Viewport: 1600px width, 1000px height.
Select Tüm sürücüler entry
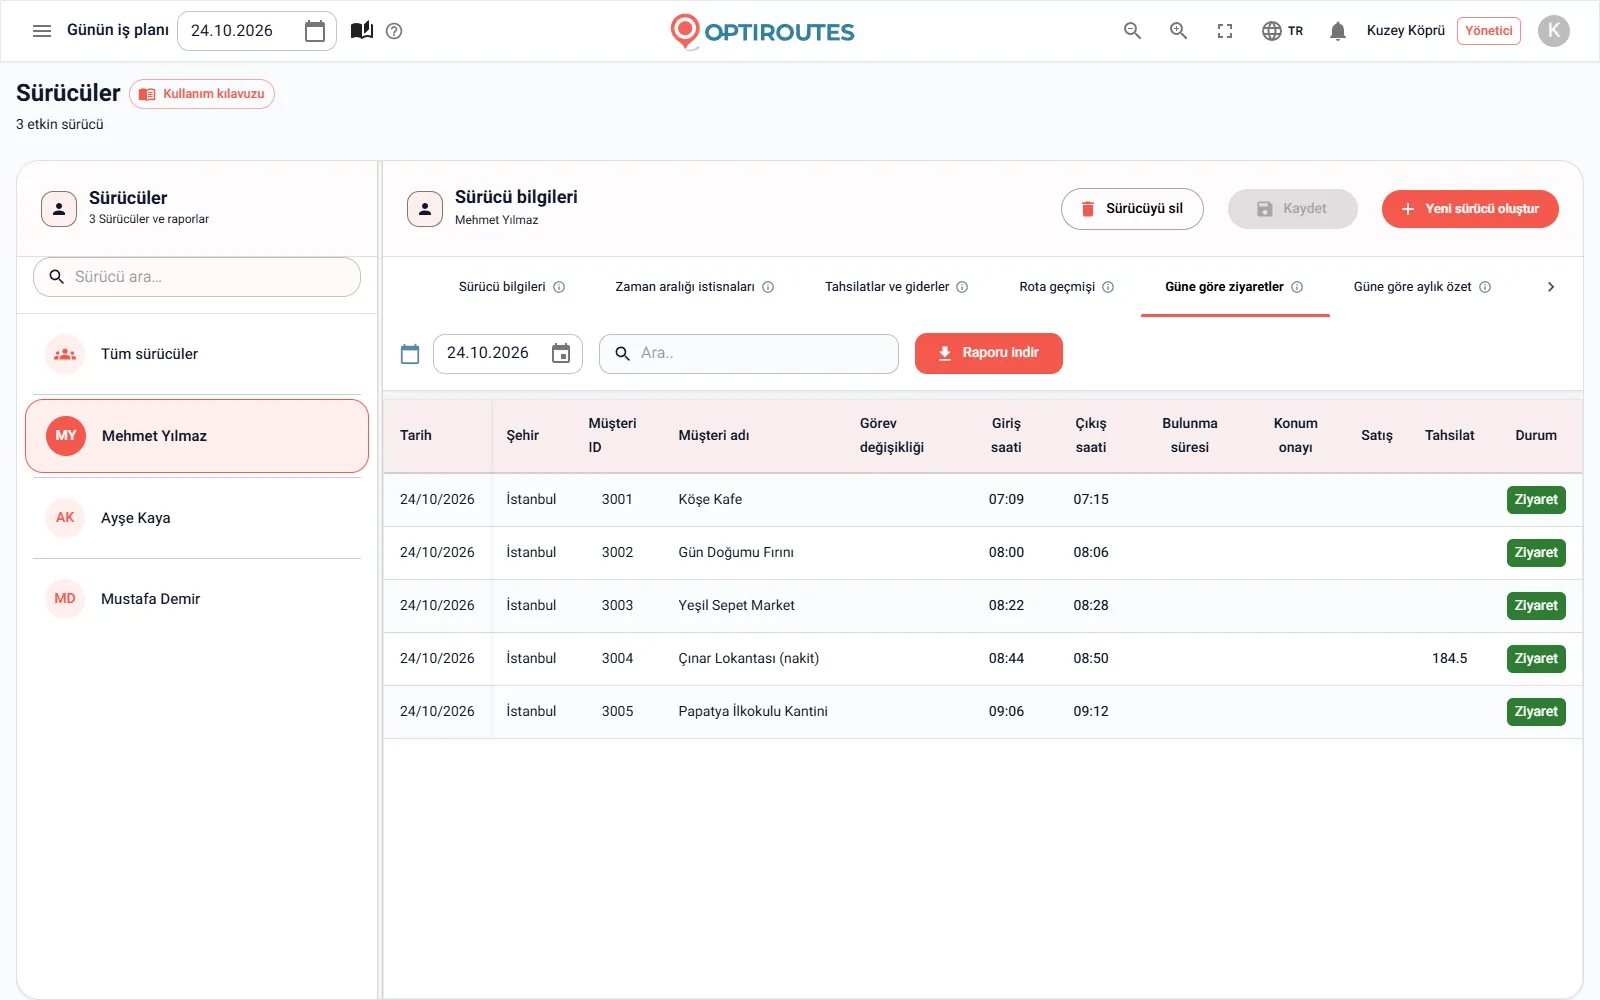(x=197, y=354)
